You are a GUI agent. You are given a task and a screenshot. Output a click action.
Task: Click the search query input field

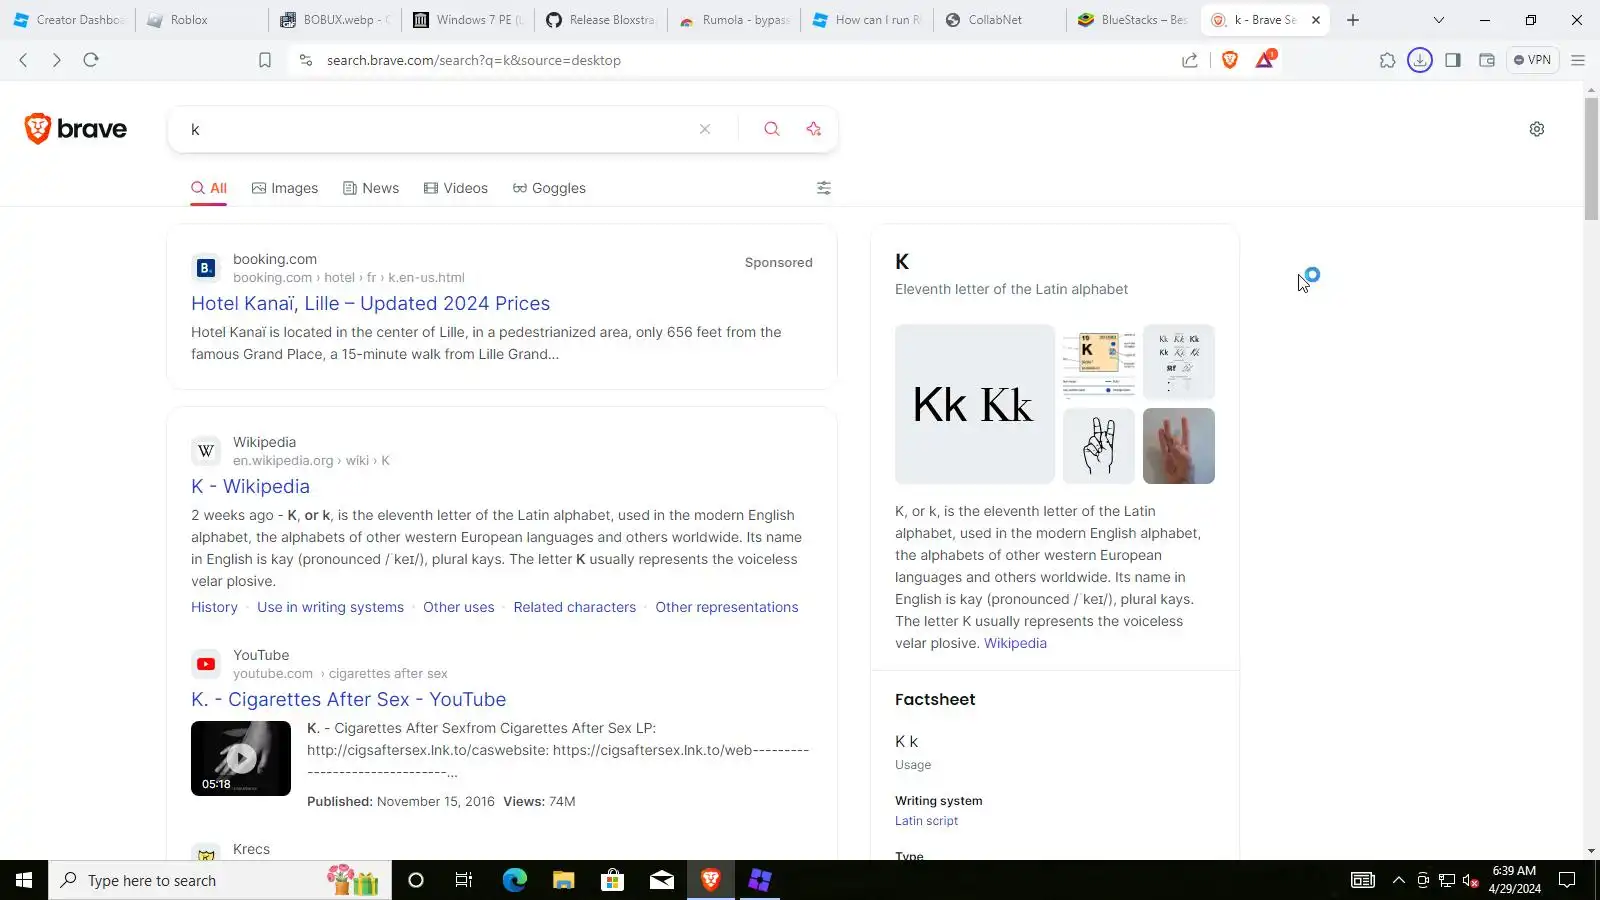pos(436,129)
